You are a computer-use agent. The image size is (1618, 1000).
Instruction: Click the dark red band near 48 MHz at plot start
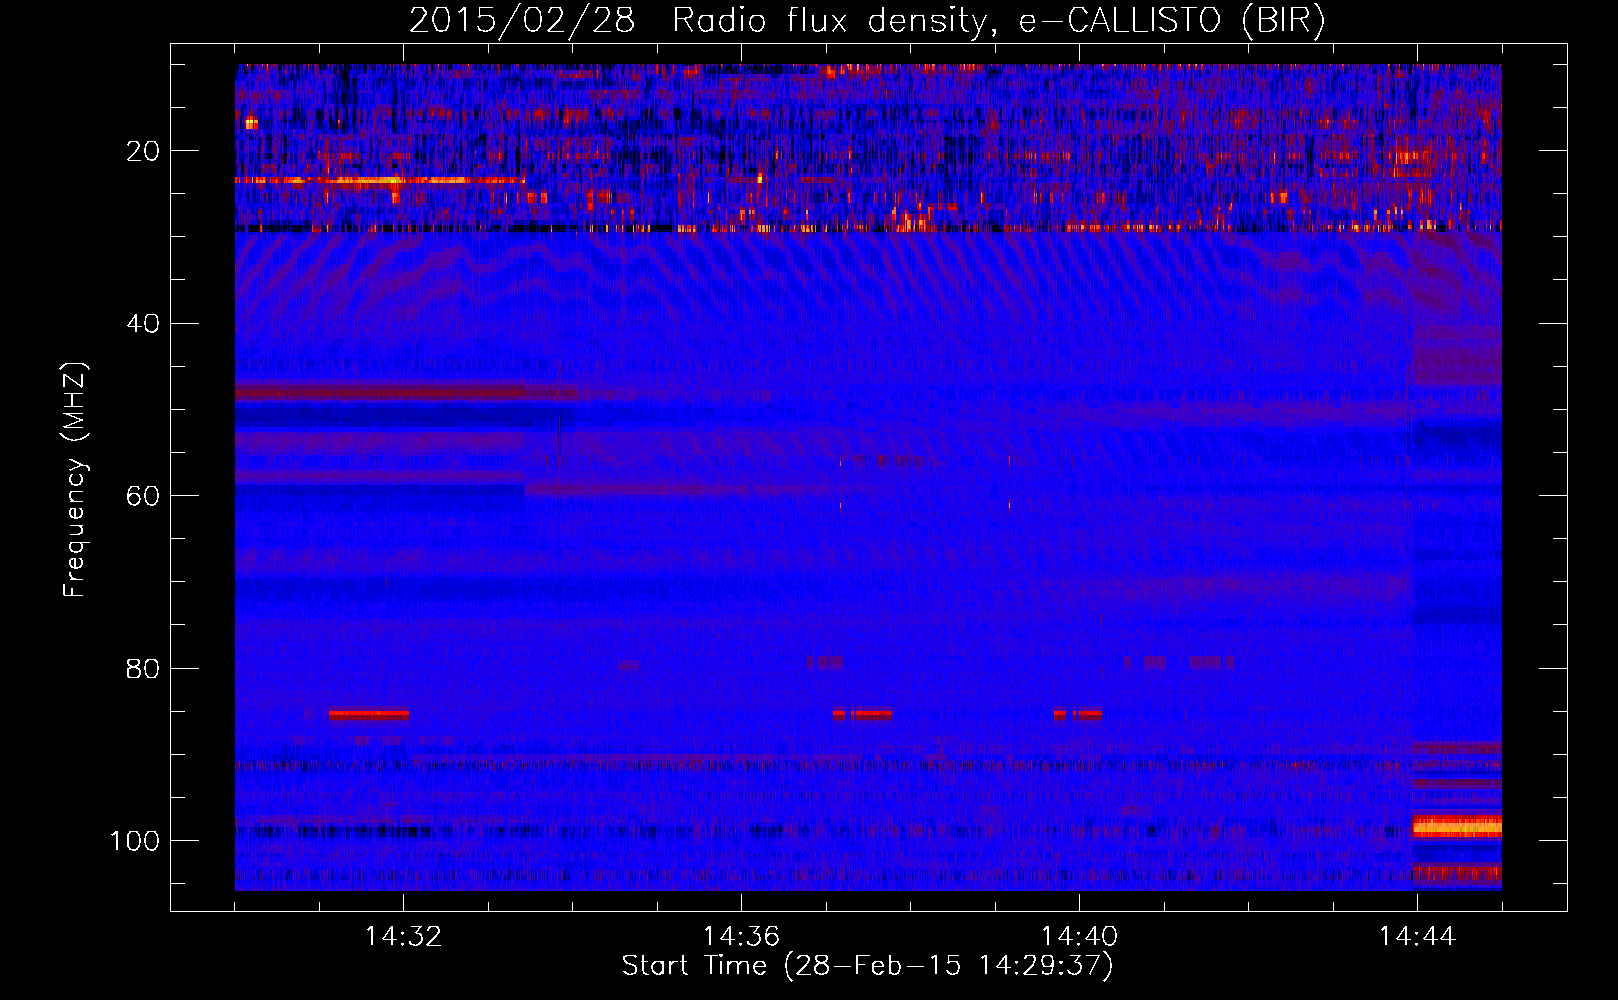click(x=405, y=393)
